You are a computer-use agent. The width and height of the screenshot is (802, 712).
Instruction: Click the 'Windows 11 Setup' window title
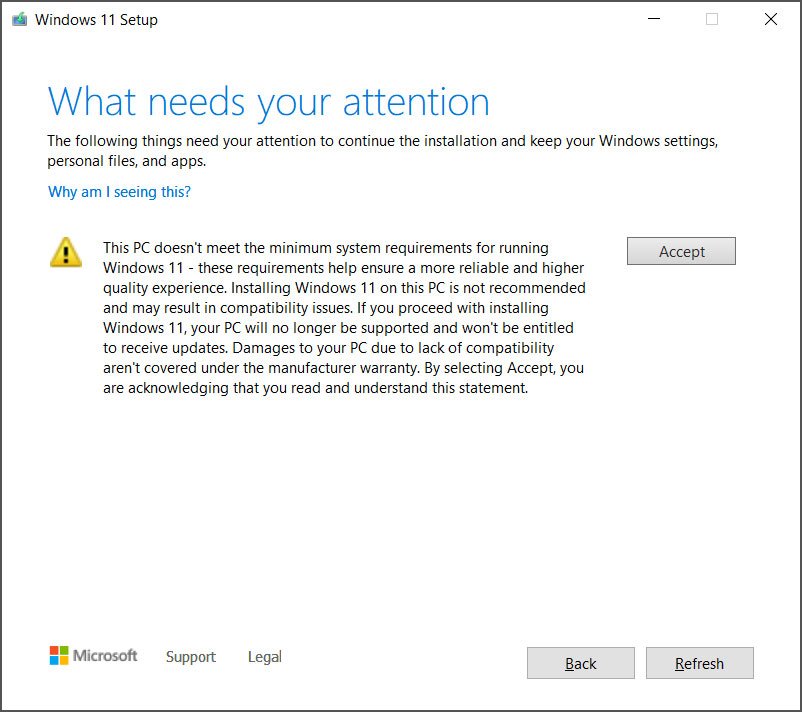(x=96, y=20)
